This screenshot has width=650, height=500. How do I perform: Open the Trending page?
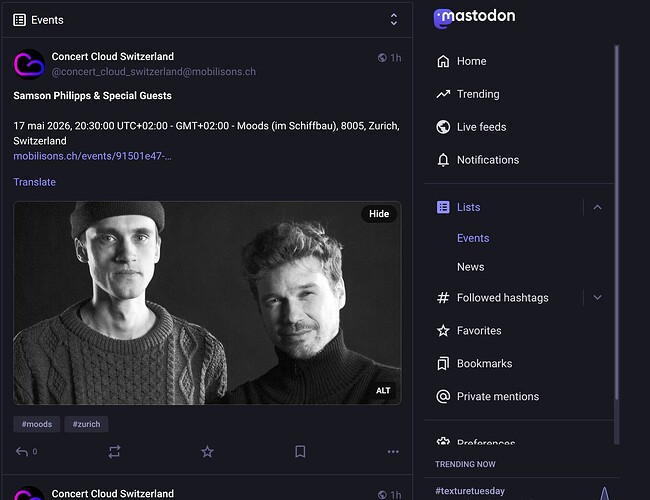click(477, 94)
